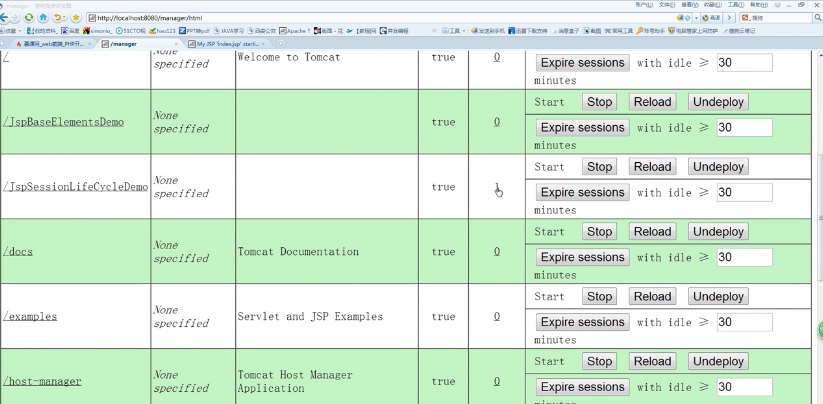Viewport: 823px width, 404px height.
Task: Click Expire sessions in Welcome to Tomcat row
Action: point(583,63)
